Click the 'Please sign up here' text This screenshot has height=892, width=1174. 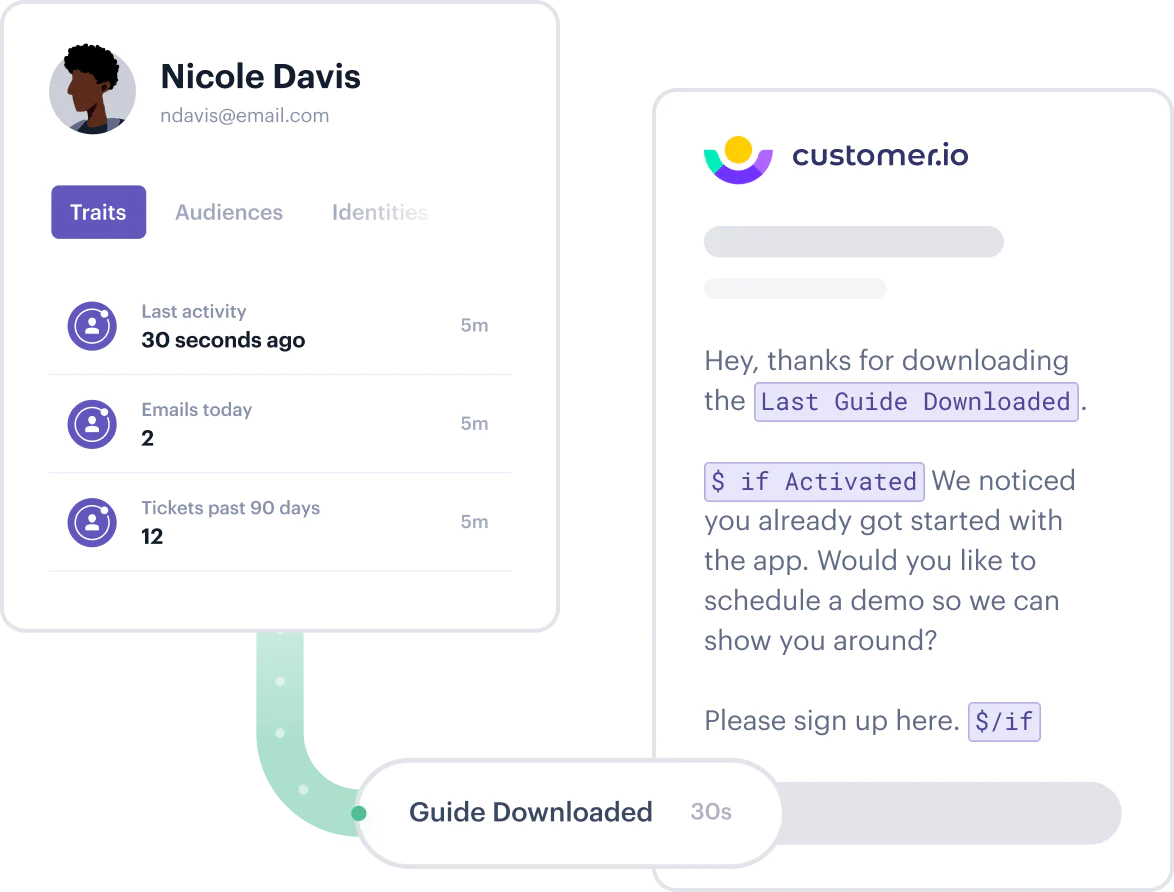pyautogui.click(x=831, y=721)
